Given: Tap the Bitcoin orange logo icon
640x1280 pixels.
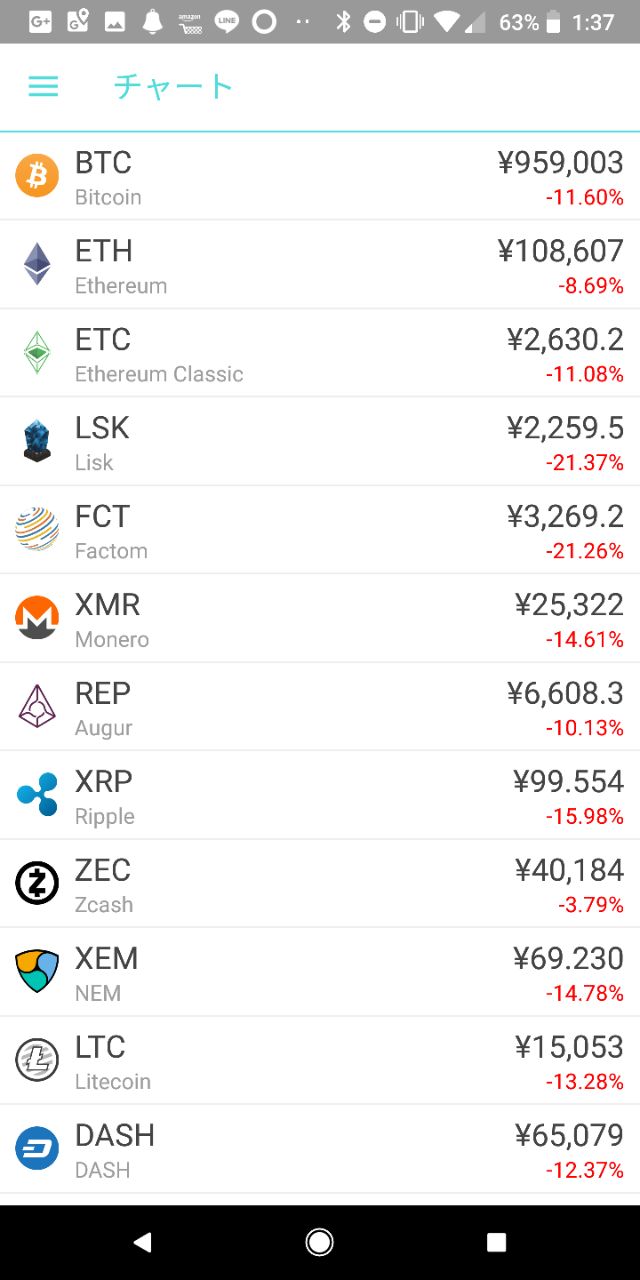Looking at the screenshot, I should coord(37,177).
